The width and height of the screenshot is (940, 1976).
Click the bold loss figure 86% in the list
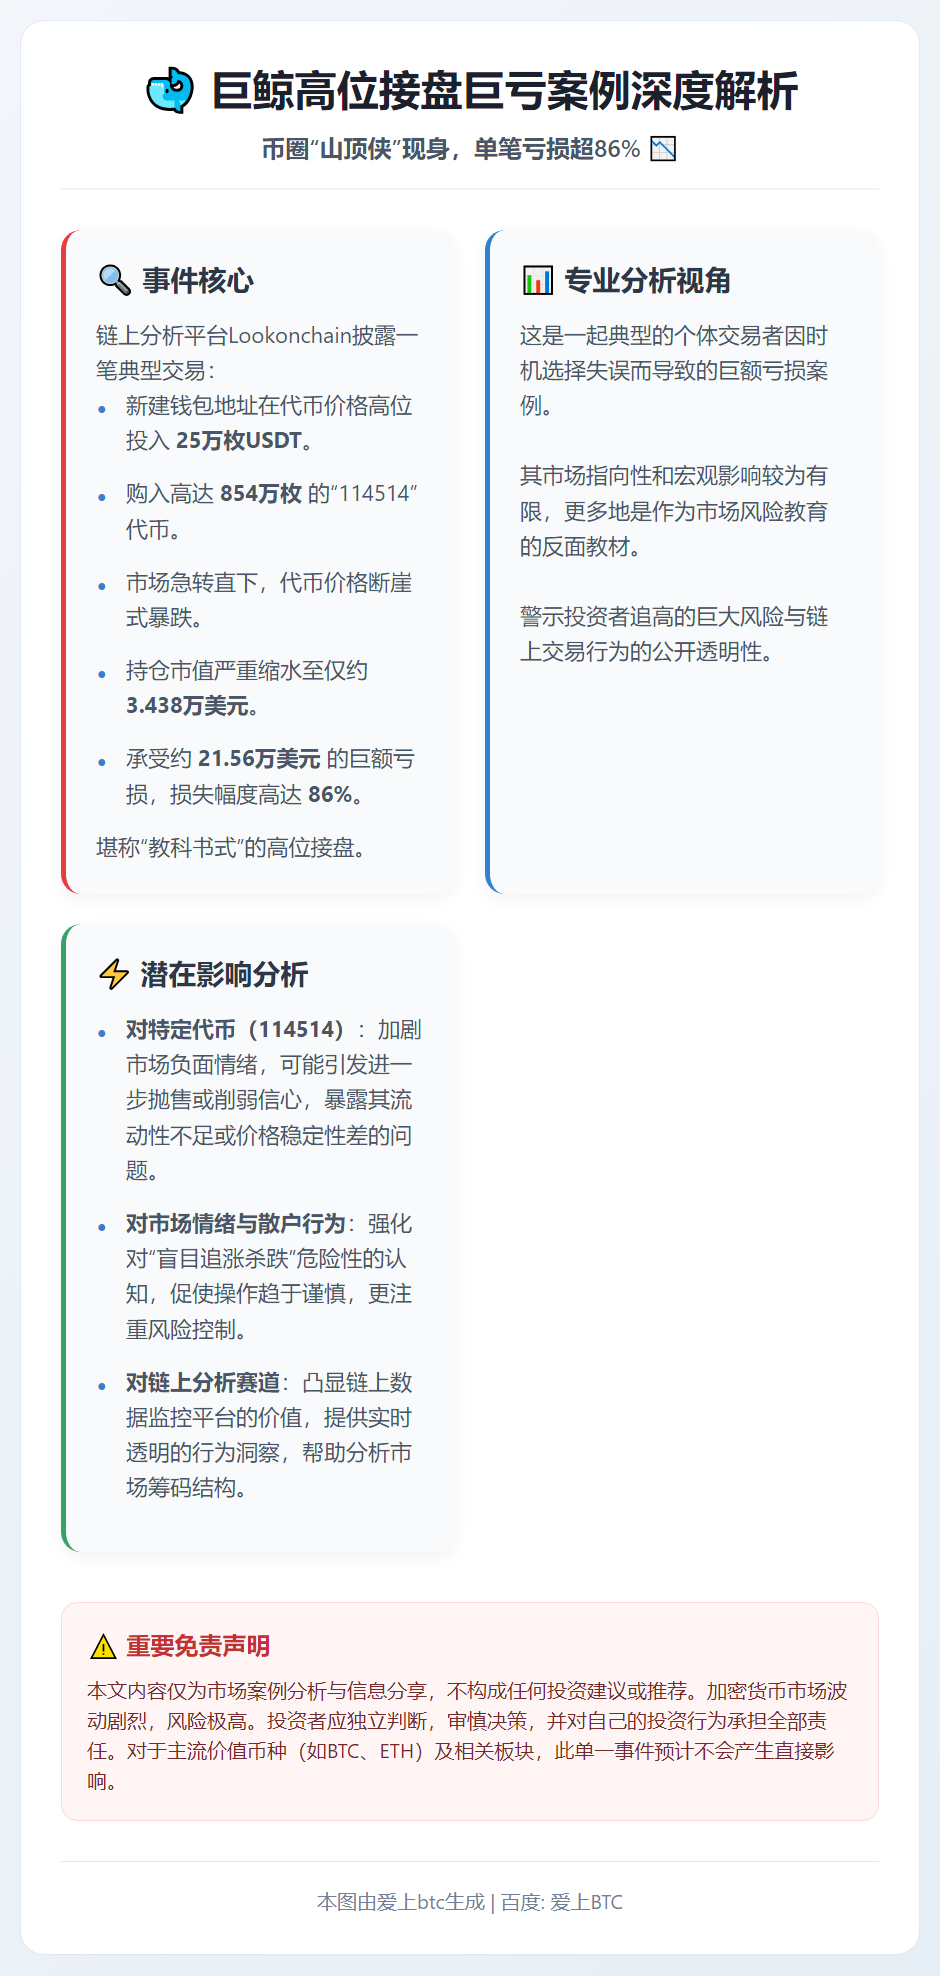pyautogui.click(x=330, y=794)
